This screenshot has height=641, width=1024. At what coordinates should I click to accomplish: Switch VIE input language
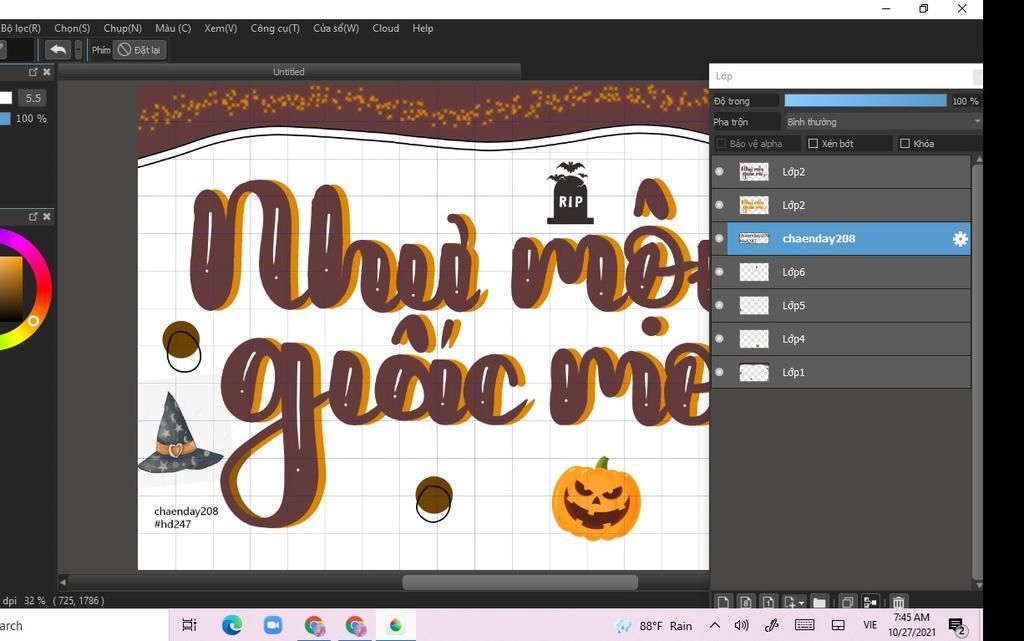pyautogui.click(x=870, y=625)
